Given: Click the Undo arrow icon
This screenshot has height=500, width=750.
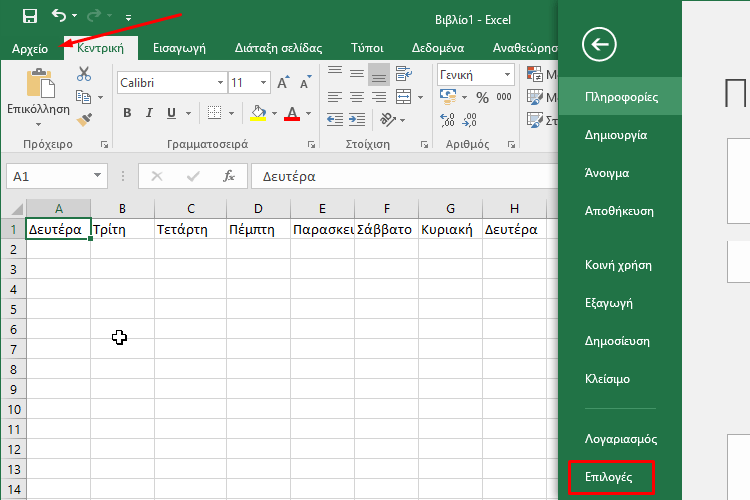Looking at the screenshot, I should (x=59, y=16).
